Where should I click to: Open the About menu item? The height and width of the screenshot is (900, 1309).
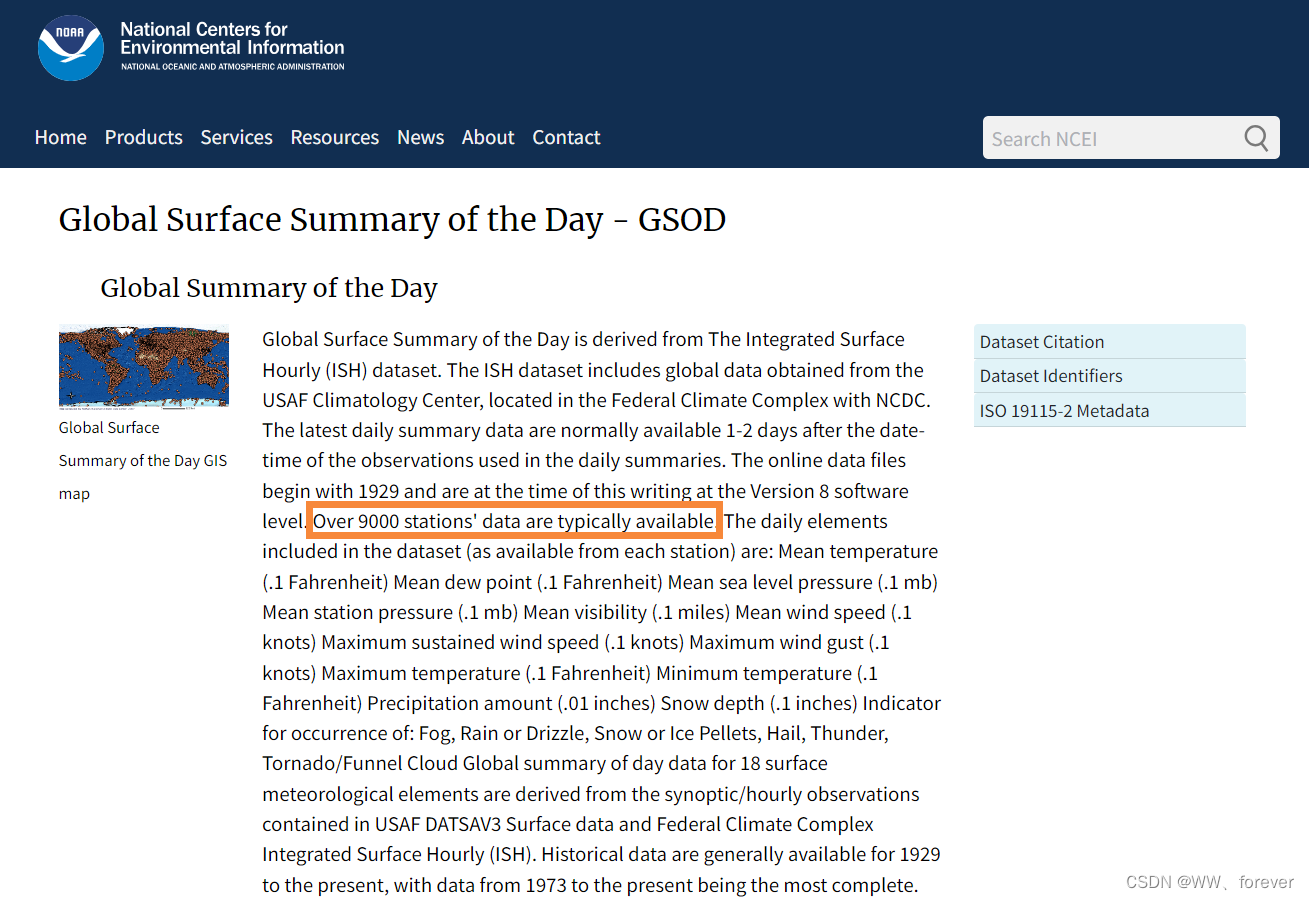488,137
